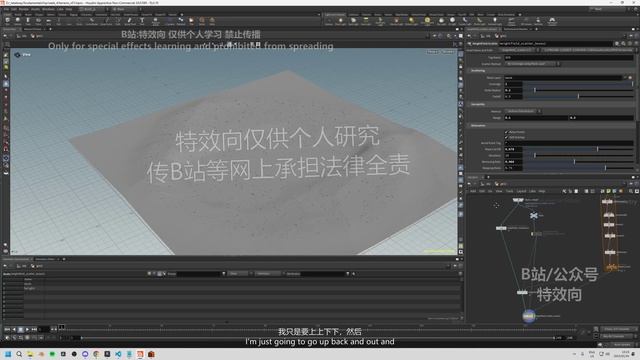
Task: Add a Camera from the lights shelf
Action: point(329,21)
